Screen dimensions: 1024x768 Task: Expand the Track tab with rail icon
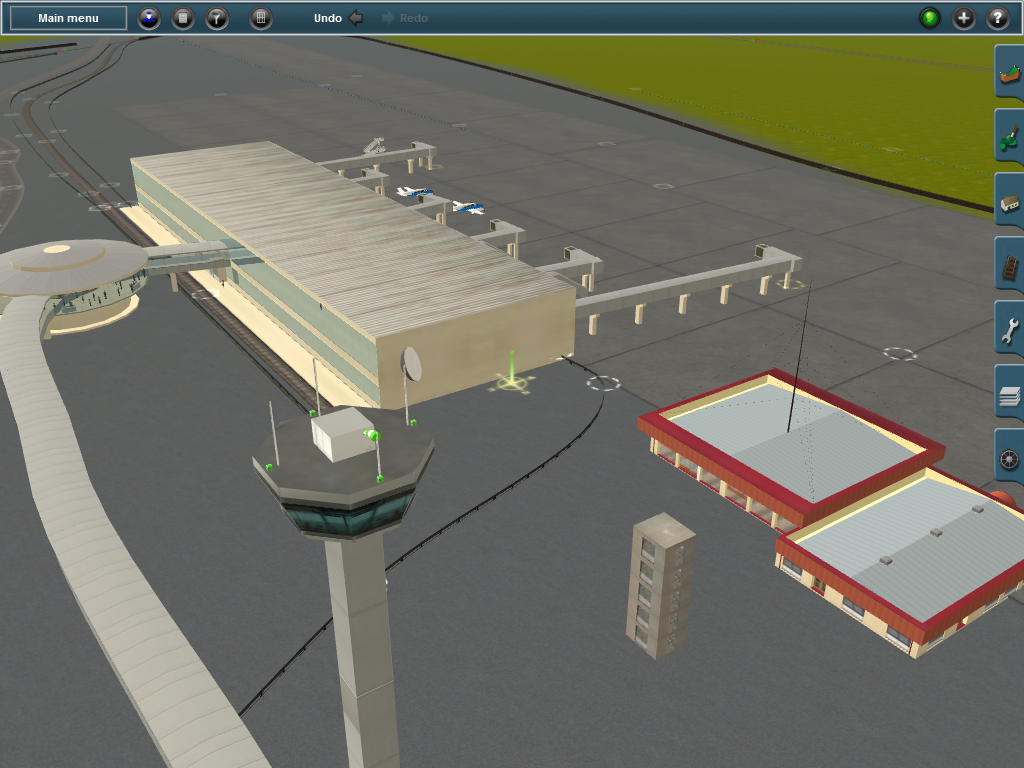coord(1009,268)
